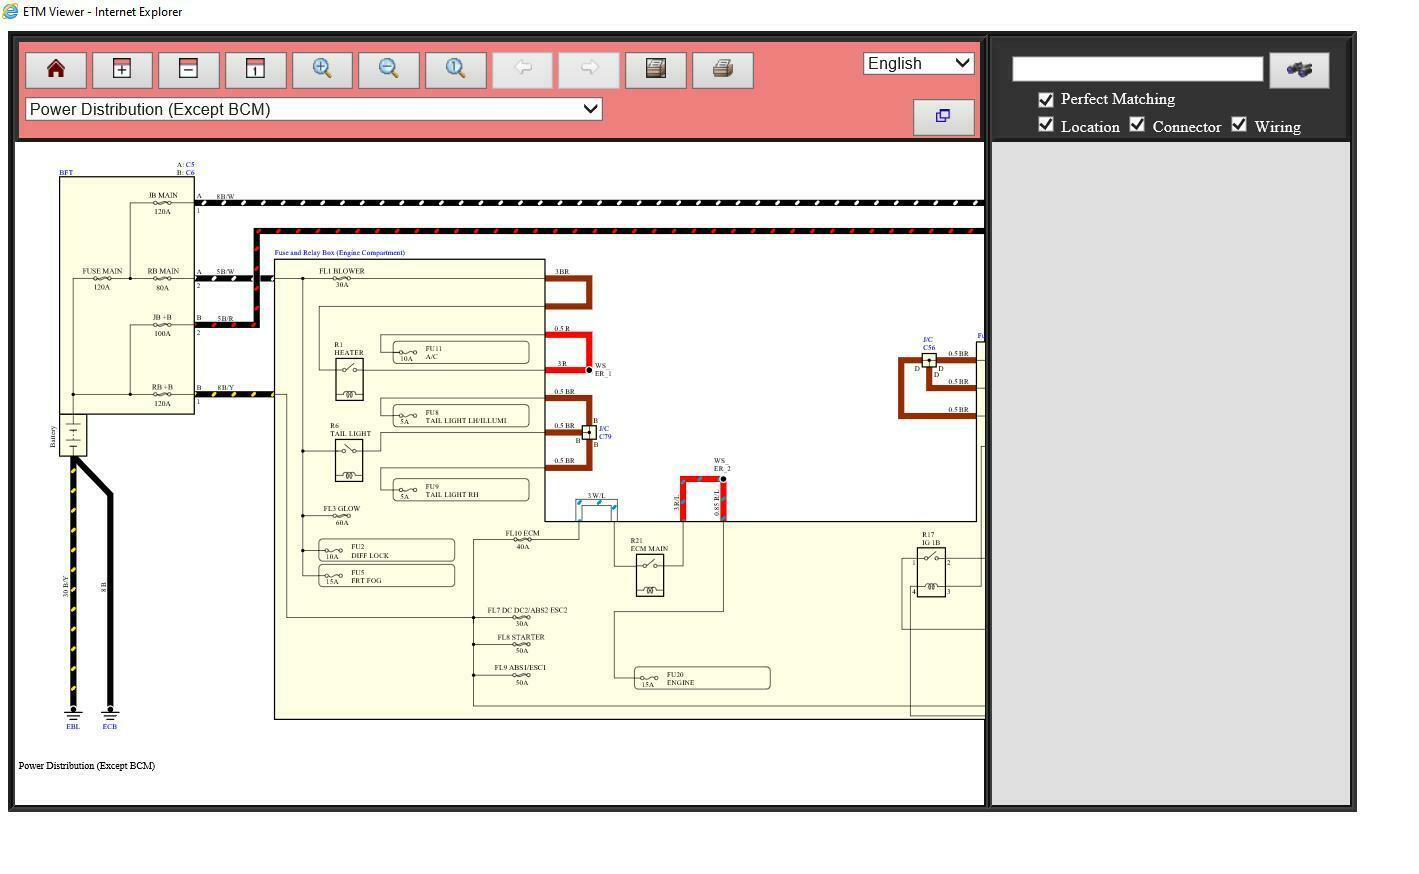Click into the search text field

[1137, 69]
